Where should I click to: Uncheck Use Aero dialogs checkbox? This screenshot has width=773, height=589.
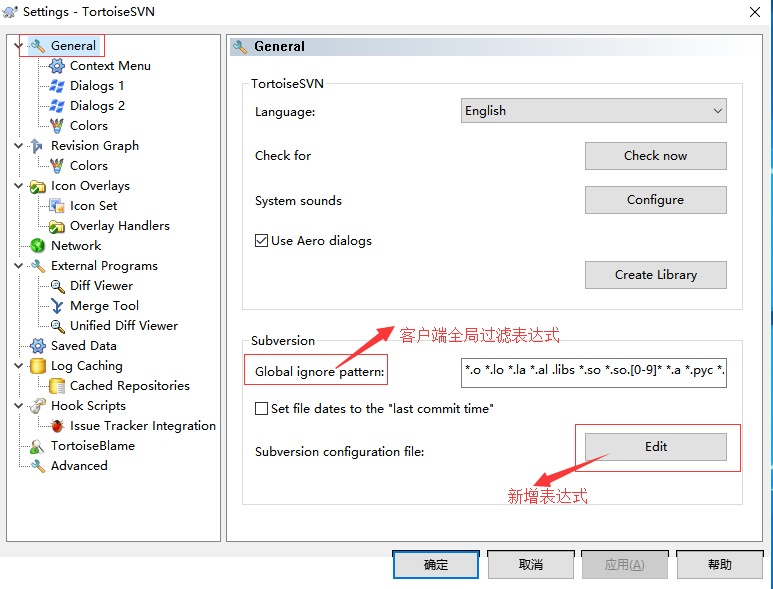(x=261, y=241)
